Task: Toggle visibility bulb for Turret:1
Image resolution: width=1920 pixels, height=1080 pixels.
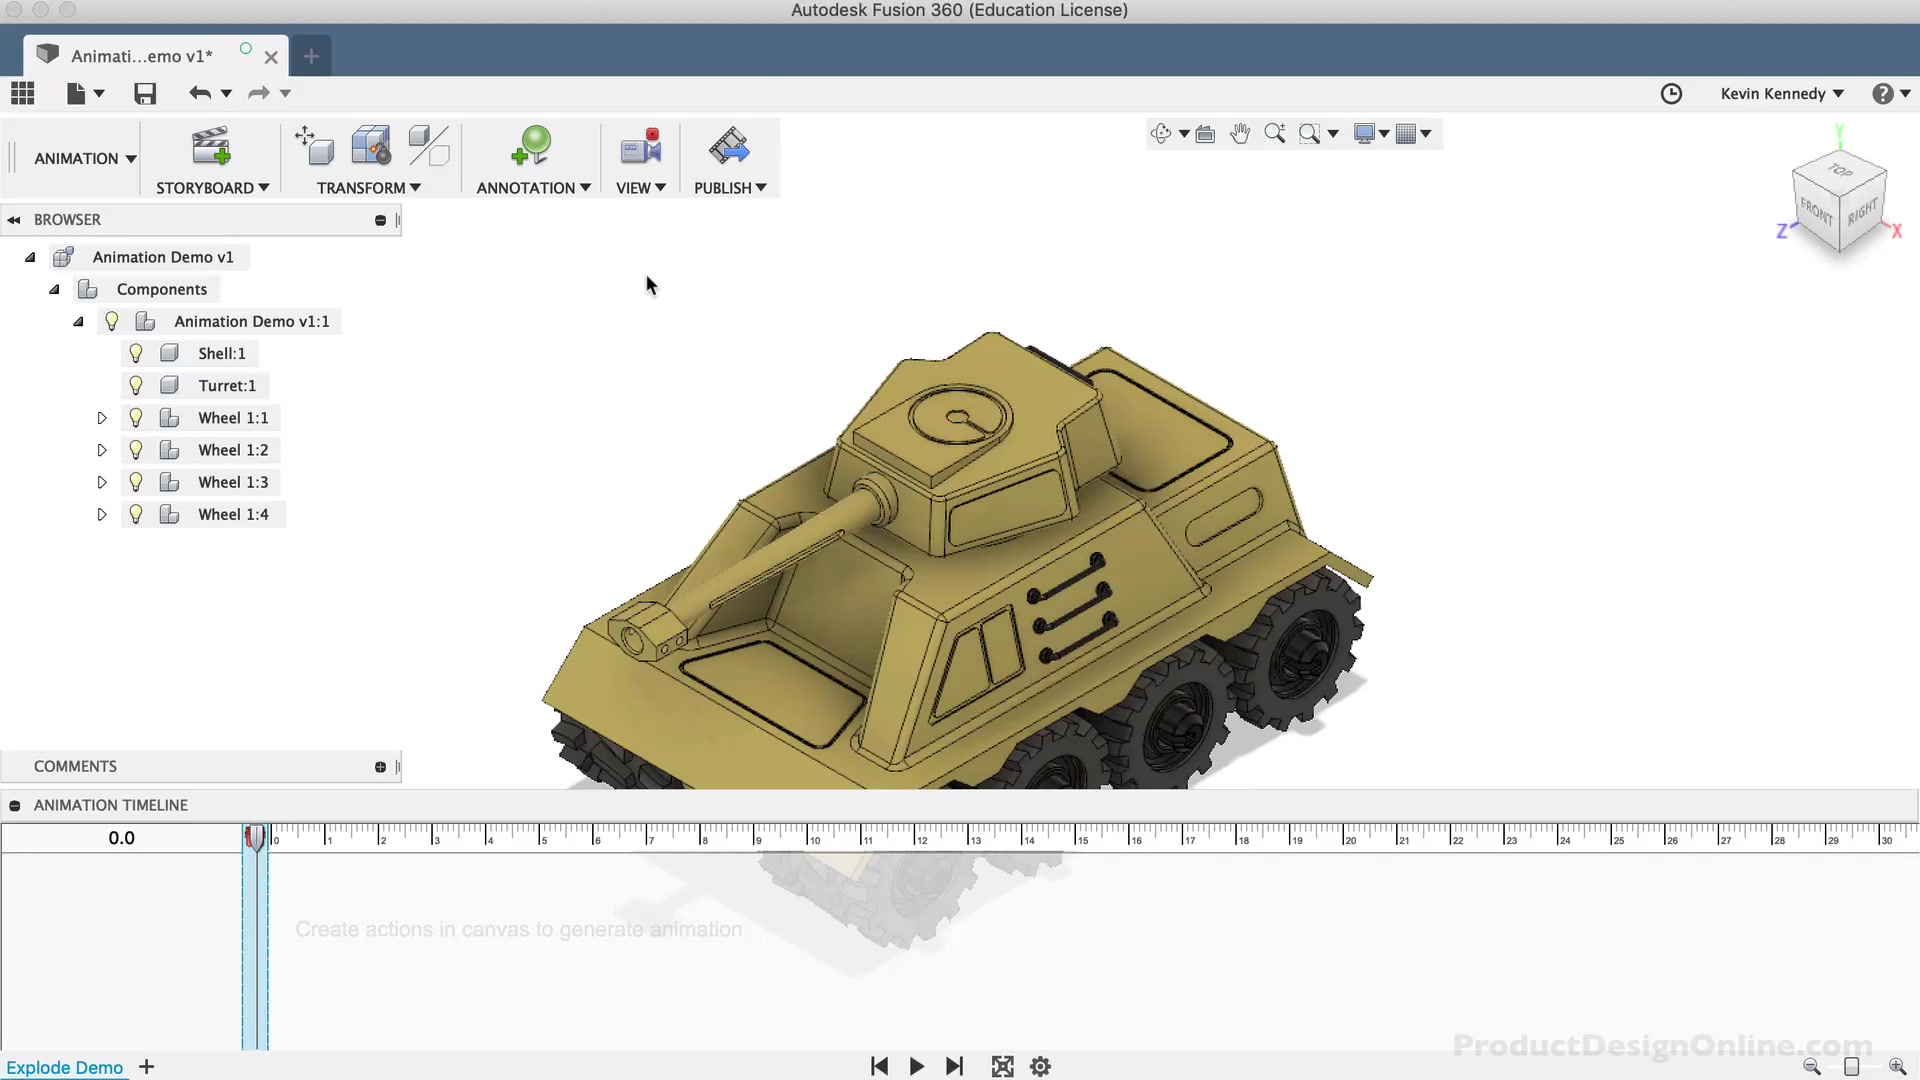Action: pos(136,385)
